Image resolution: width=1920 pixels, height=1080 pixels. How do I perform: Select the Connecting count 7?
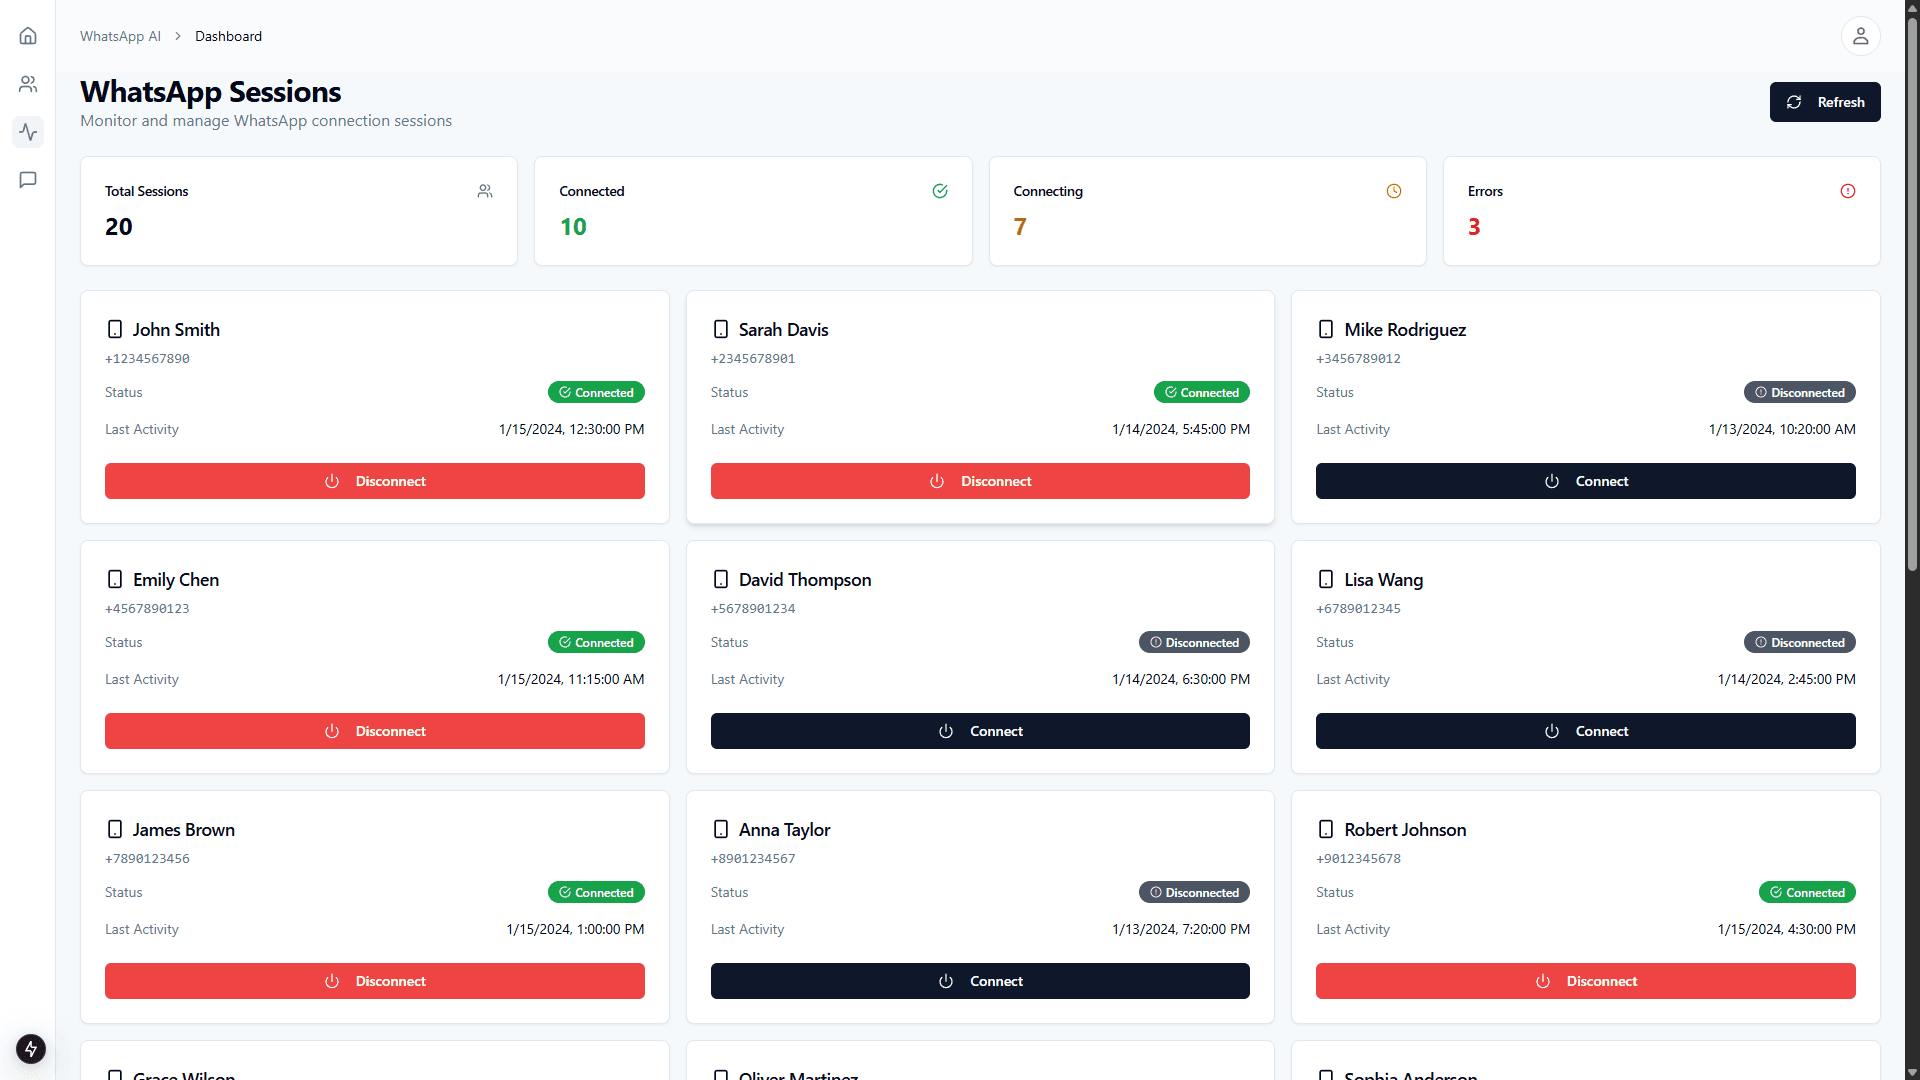point(1020,227)
